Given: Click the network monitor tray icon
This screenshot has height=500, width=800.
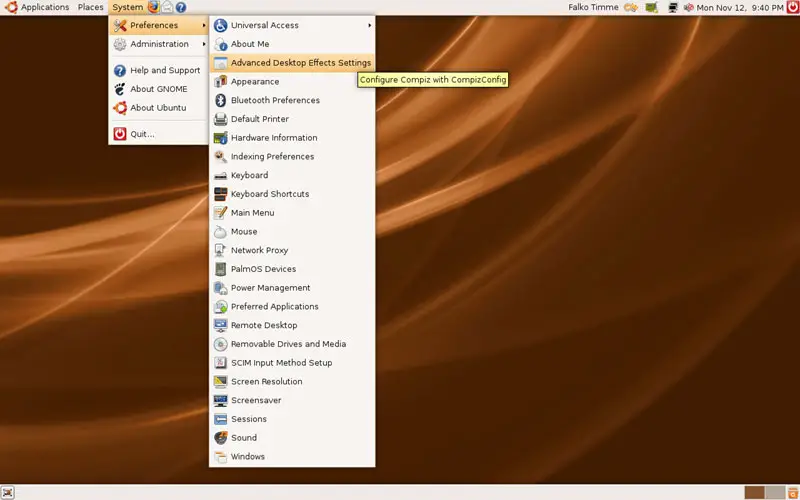Looking at the screenshot, I should tap(673, 7).
